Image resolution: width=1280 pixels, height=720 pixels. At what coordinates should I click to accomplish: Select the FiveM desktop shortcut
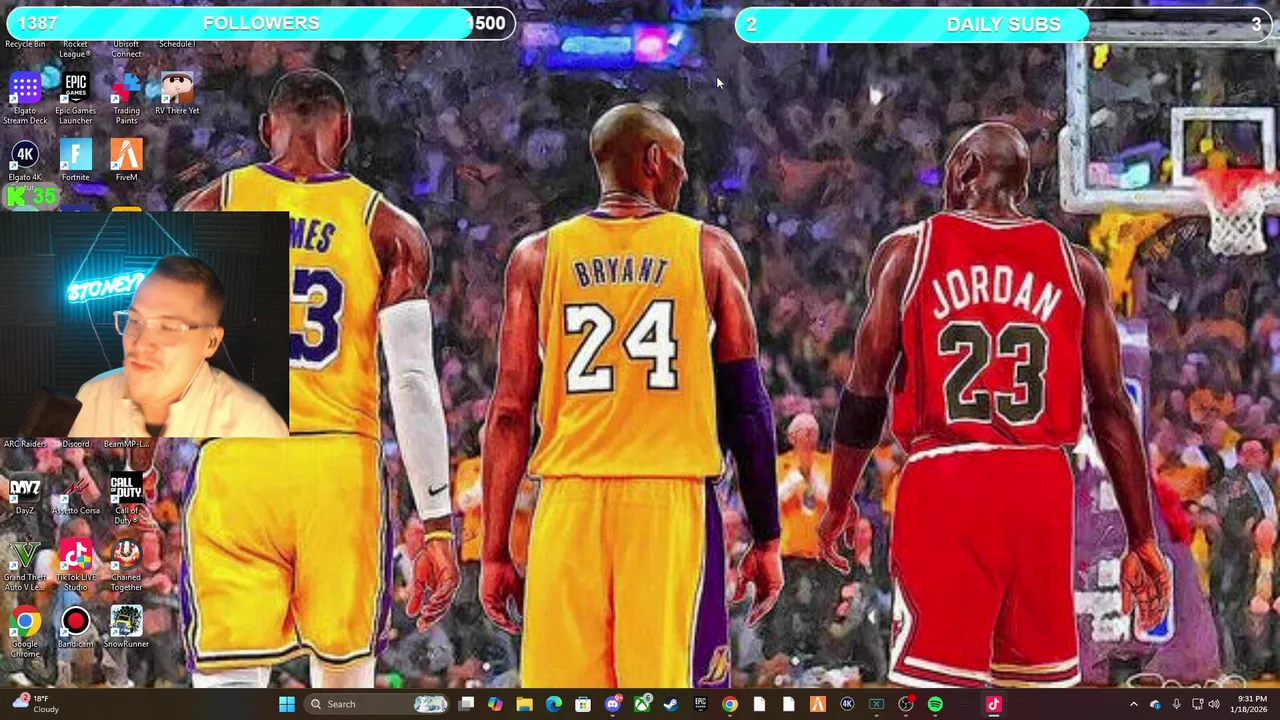(x=126, y=161)
